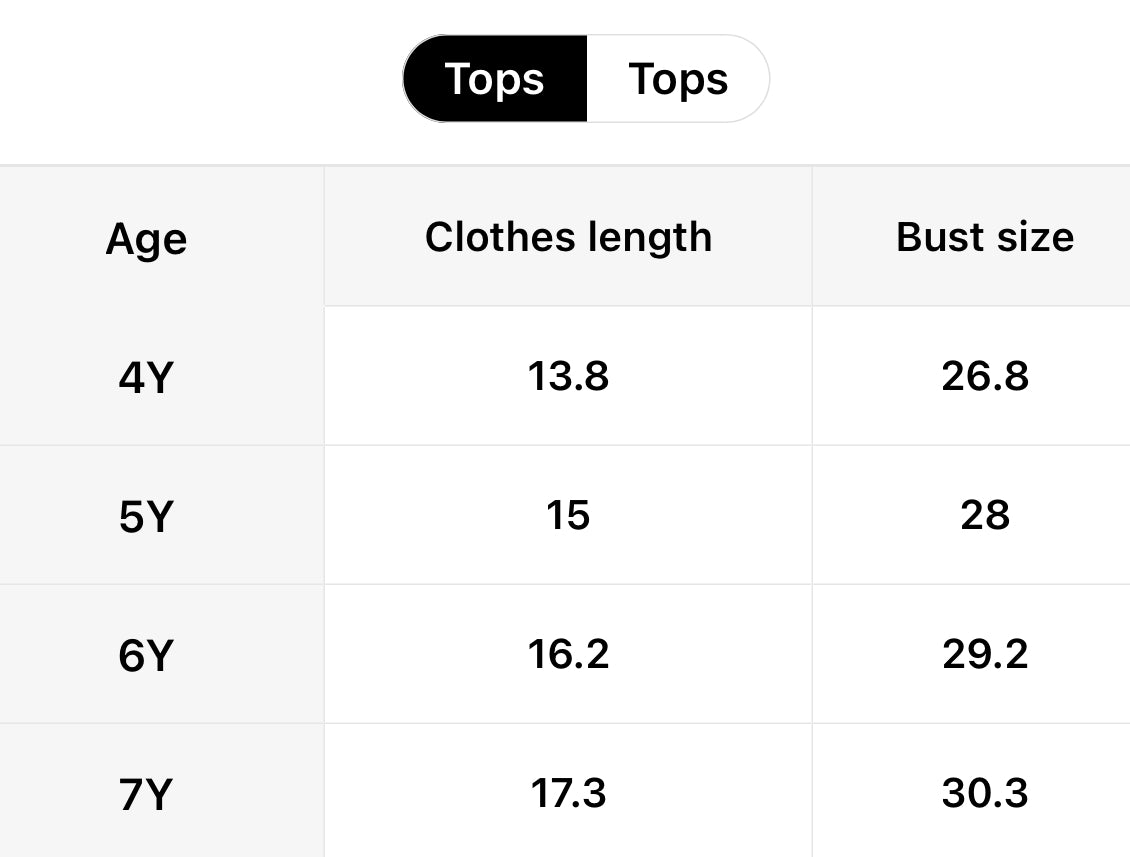The height and width of the screenshot is (857, 1130).
Task: Click the 15 clothes length cell
Action: 568,516
